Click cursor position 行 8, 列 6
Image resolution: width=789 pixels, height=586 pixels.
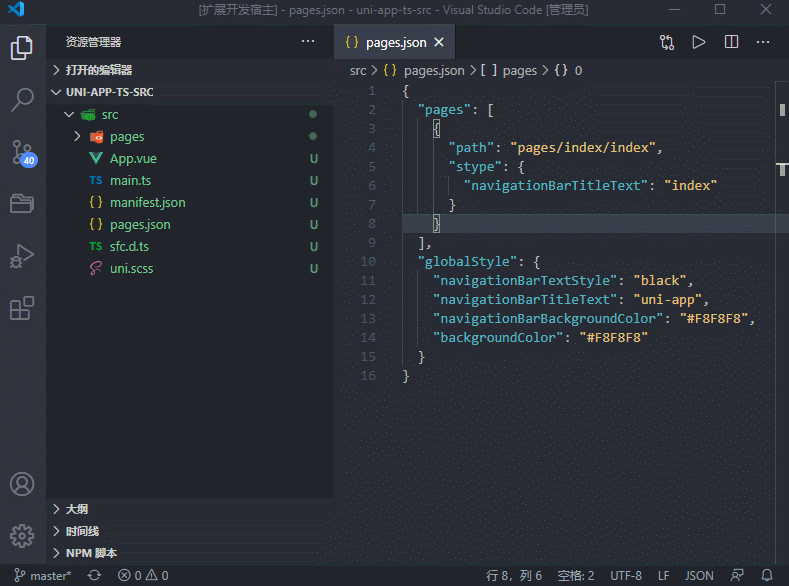pos(514,575)
